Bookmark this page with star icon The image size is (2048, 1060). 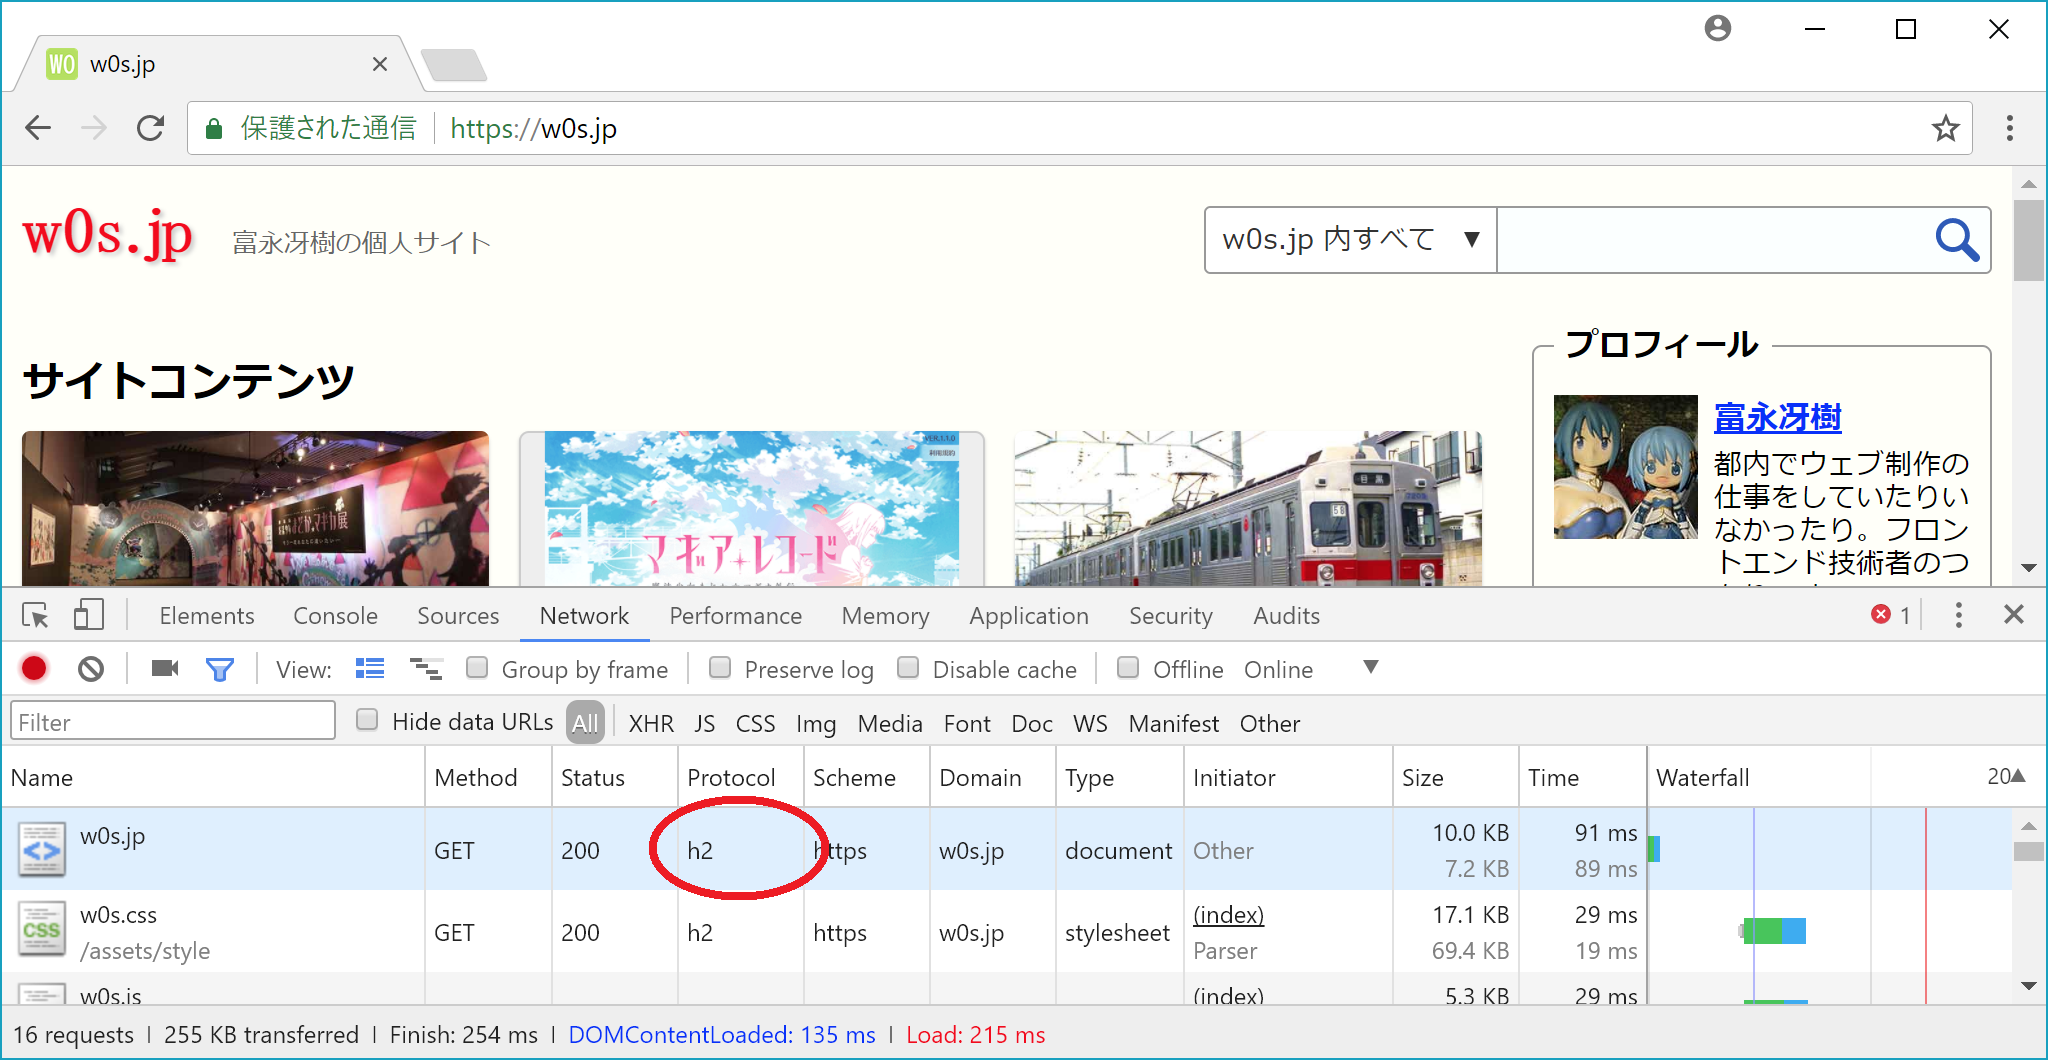point(1945,128)
